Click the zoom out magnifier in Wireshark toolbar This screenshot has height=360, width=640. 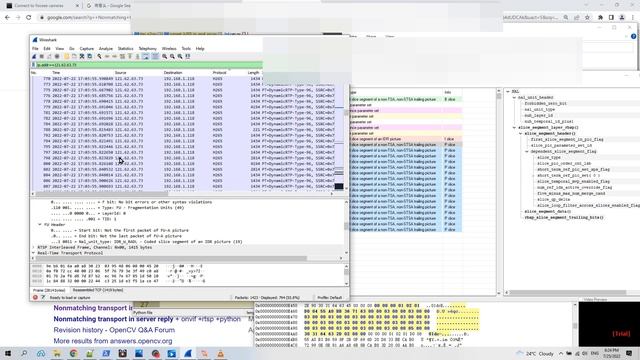click(x=172, y=56)
